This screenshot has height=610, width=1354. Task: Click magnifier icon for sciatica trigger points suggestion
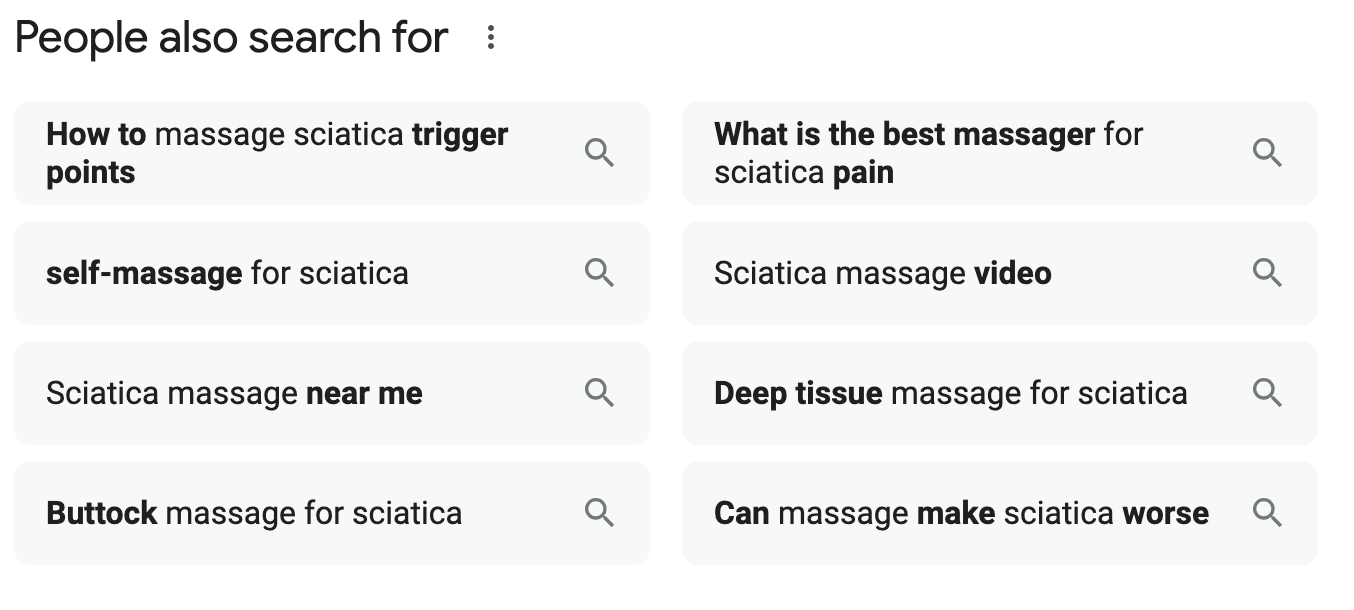coord(599,153)
